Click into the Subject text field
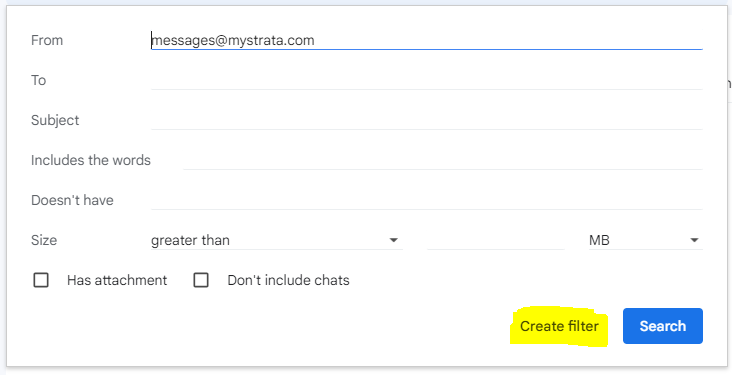 (x=427, y=120)
